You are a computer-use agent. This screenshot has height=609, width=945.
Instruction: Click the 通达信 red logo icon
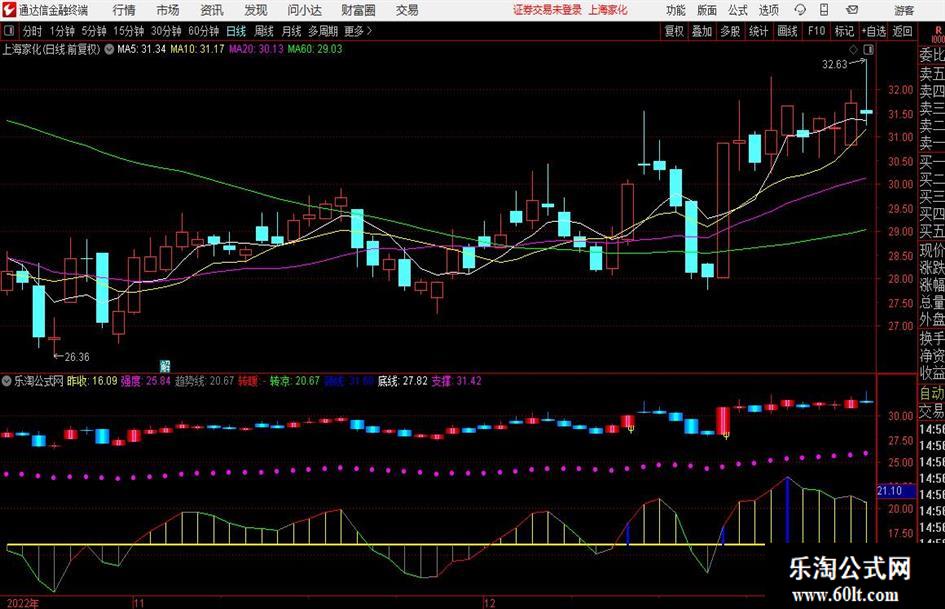pyautogui.click(x=9, y=9)
